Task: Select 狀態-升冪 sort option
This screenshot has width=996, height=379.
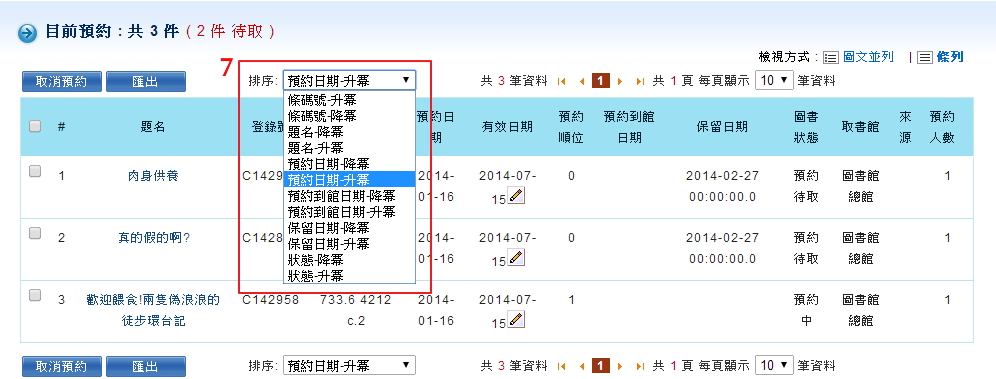Action: (x=349, y=276)
